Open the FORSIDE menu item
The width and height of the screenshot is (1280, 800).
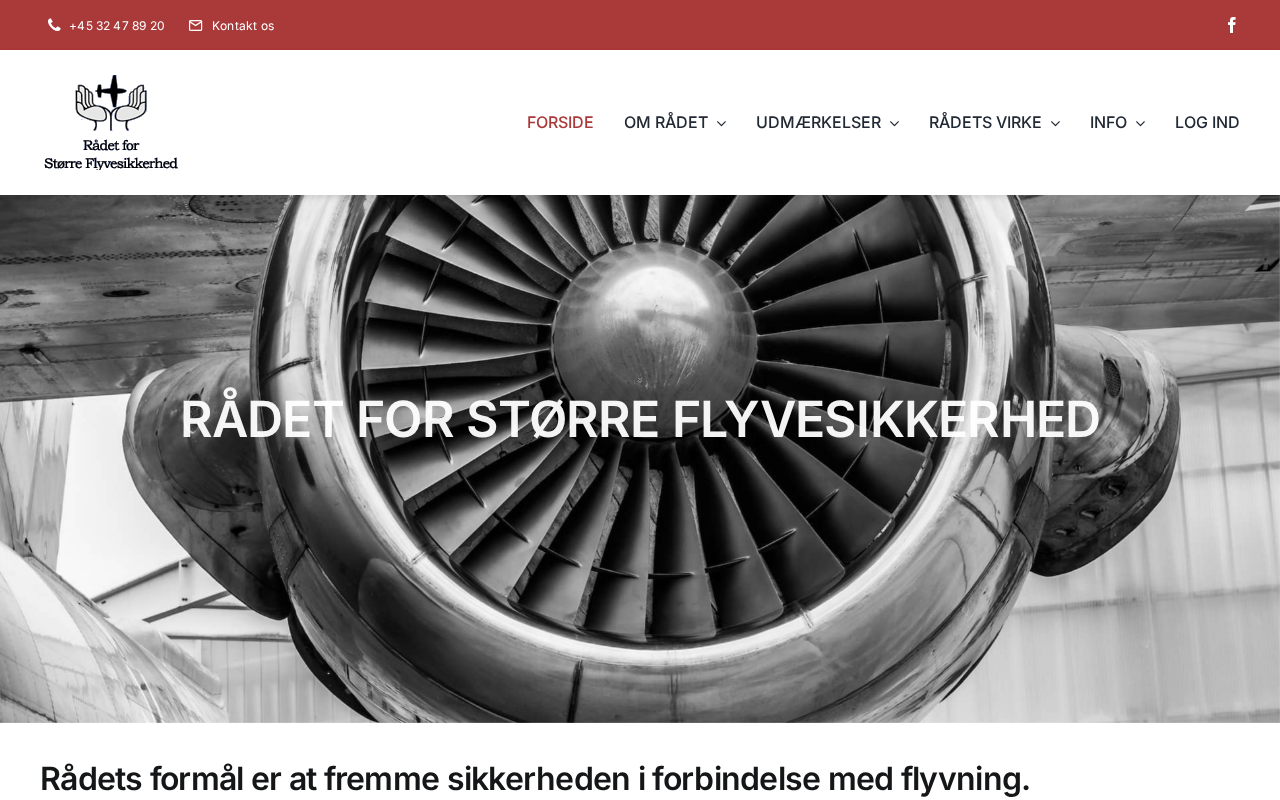click(x=560, y=122)
